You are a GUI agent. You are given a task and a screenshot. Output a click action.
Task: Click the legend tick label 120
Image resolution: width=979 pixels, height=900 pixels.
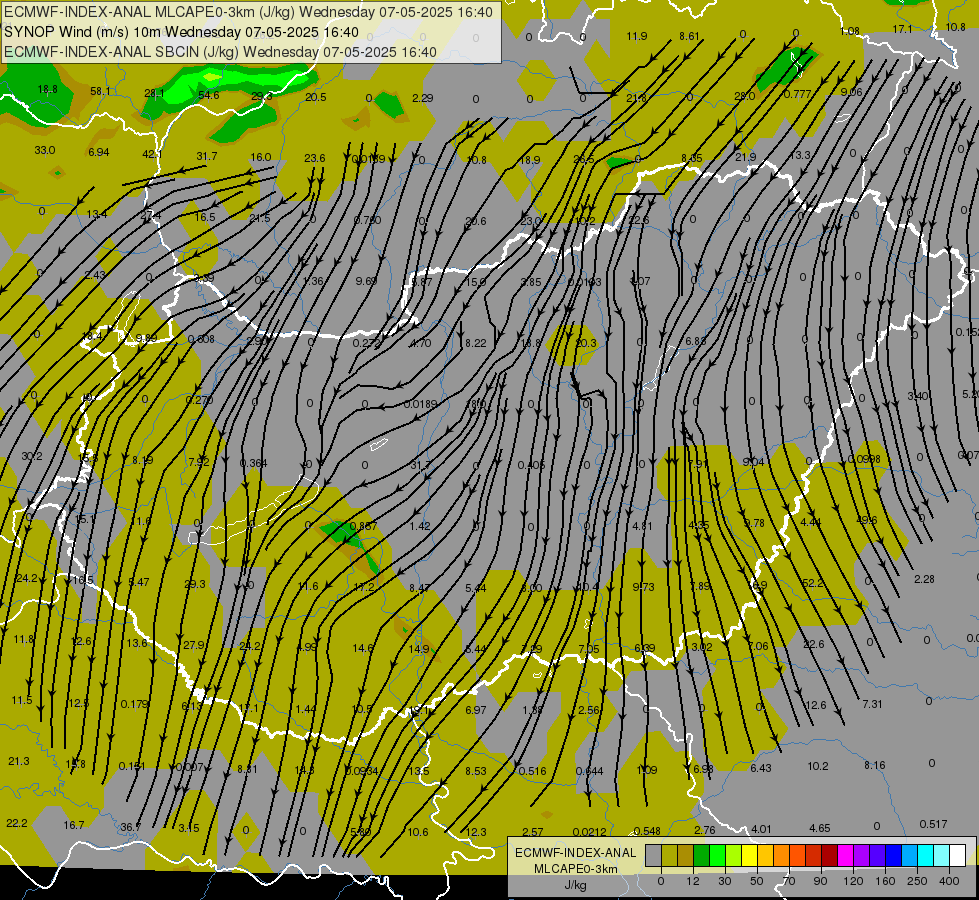(x=853, y=881)
